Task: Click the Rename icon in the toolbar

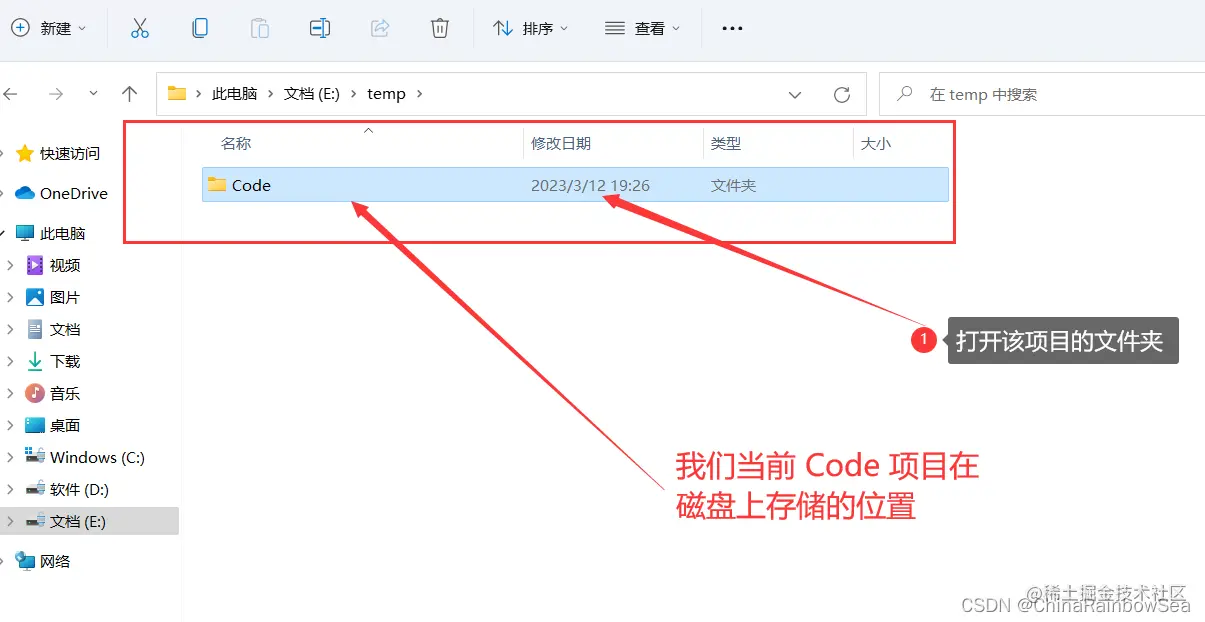Action: click(x=320, y=28)
